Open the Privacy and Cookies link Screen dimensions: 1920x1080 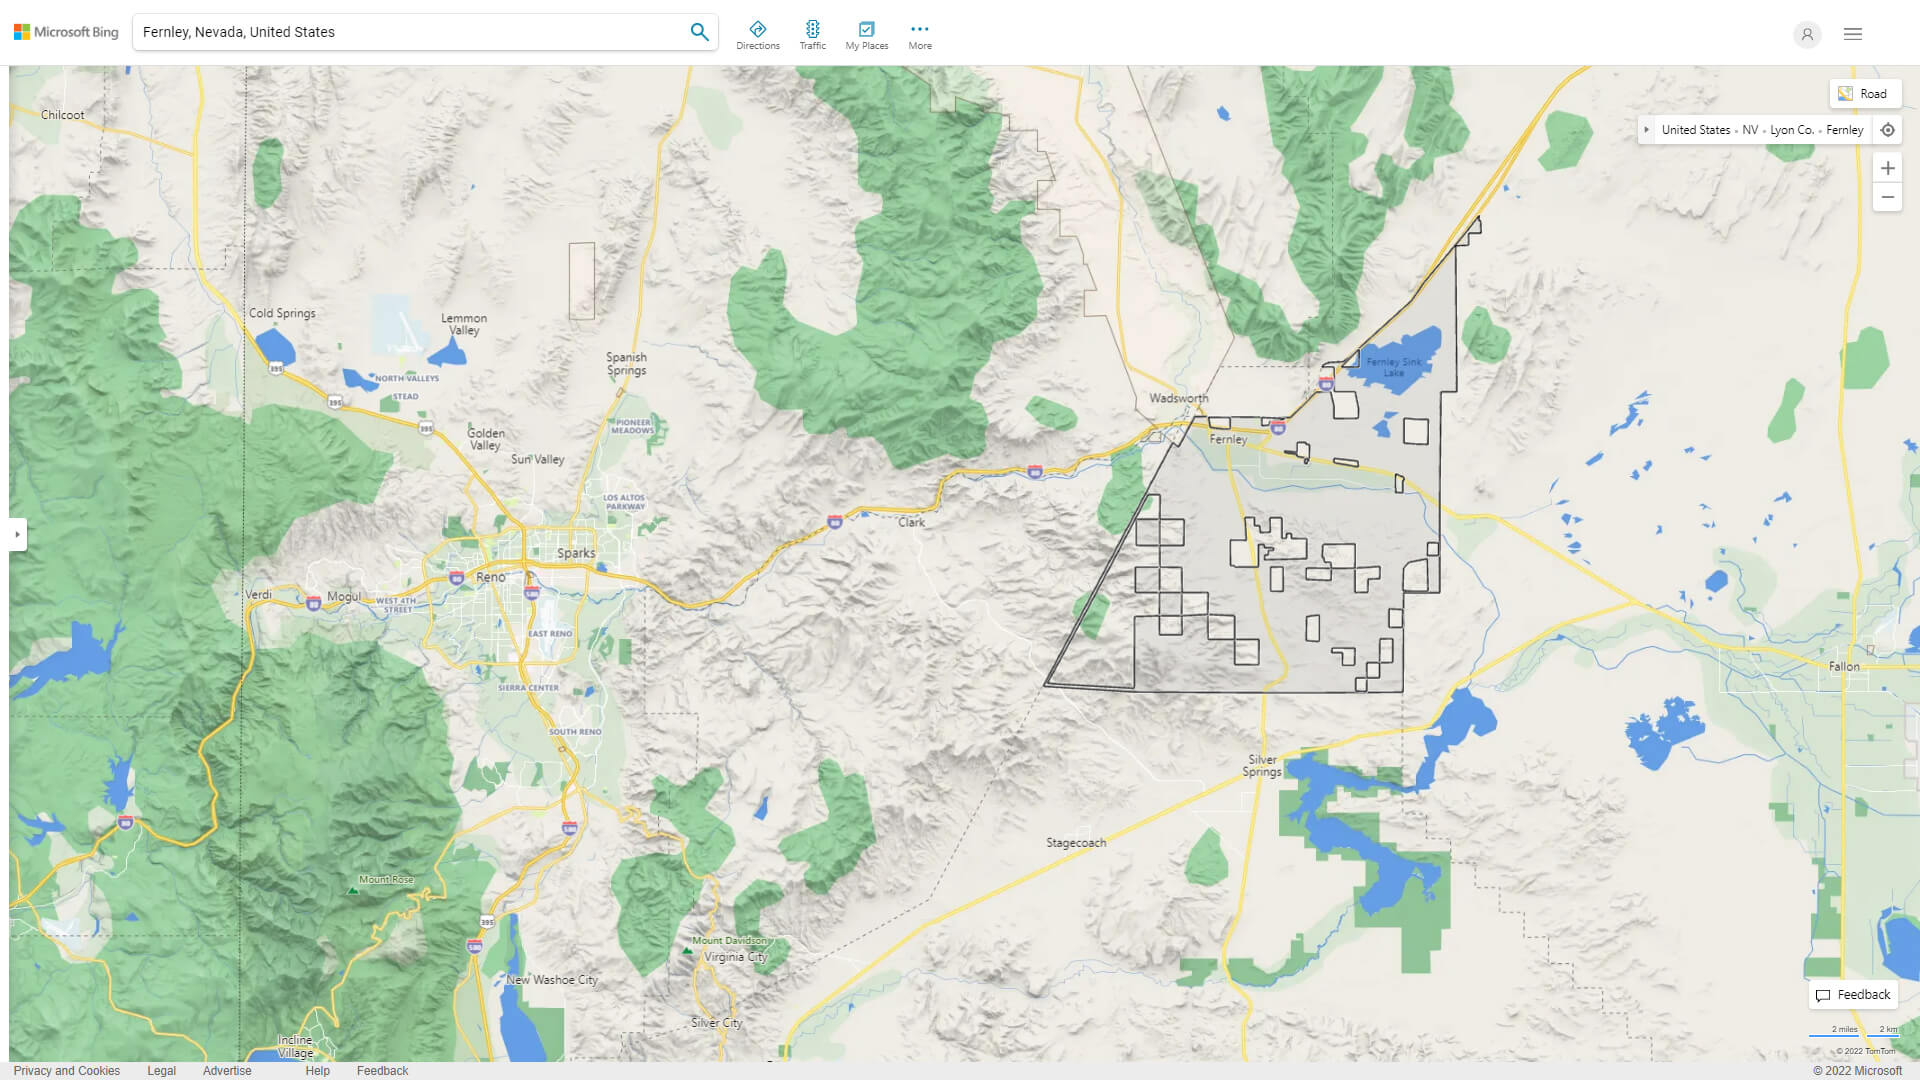[x=68, y=1070]
